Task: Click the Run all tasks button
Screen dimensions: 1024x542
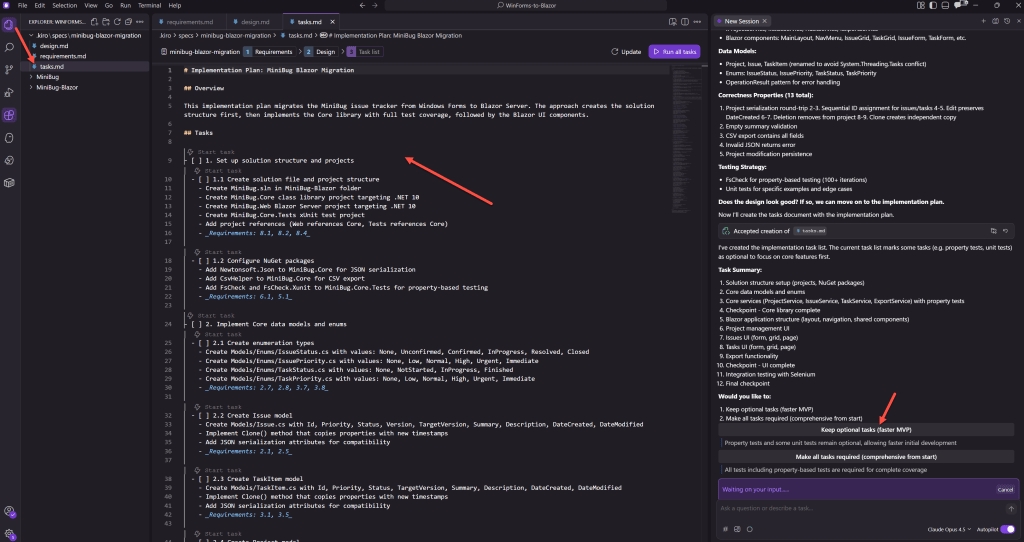Action: pos(673,51)
